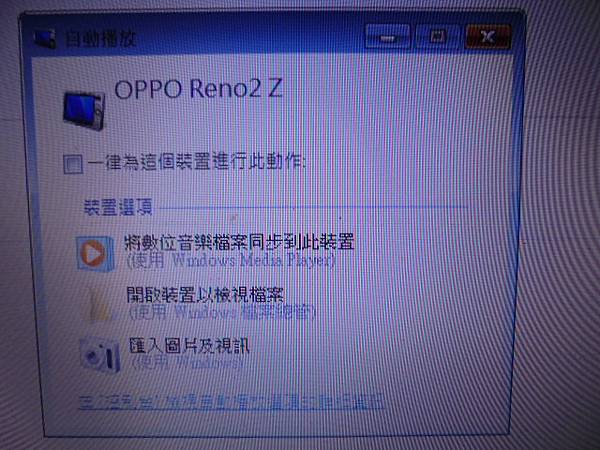Click the OPPO Reno2 Z device icon
Image resolution: width=600 pixels, height=450 pixels.
coord(84,111)
